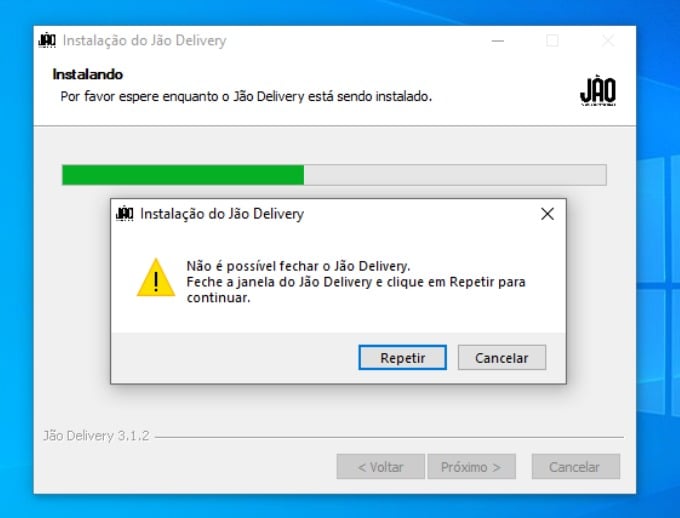Click the Instalando heading text
680x518 pixels.
coord(88,74)
